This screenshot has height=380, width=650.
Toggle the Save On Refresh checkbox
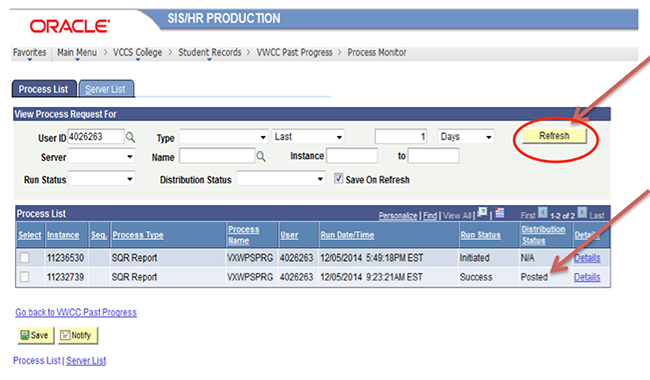coord(339,179)
